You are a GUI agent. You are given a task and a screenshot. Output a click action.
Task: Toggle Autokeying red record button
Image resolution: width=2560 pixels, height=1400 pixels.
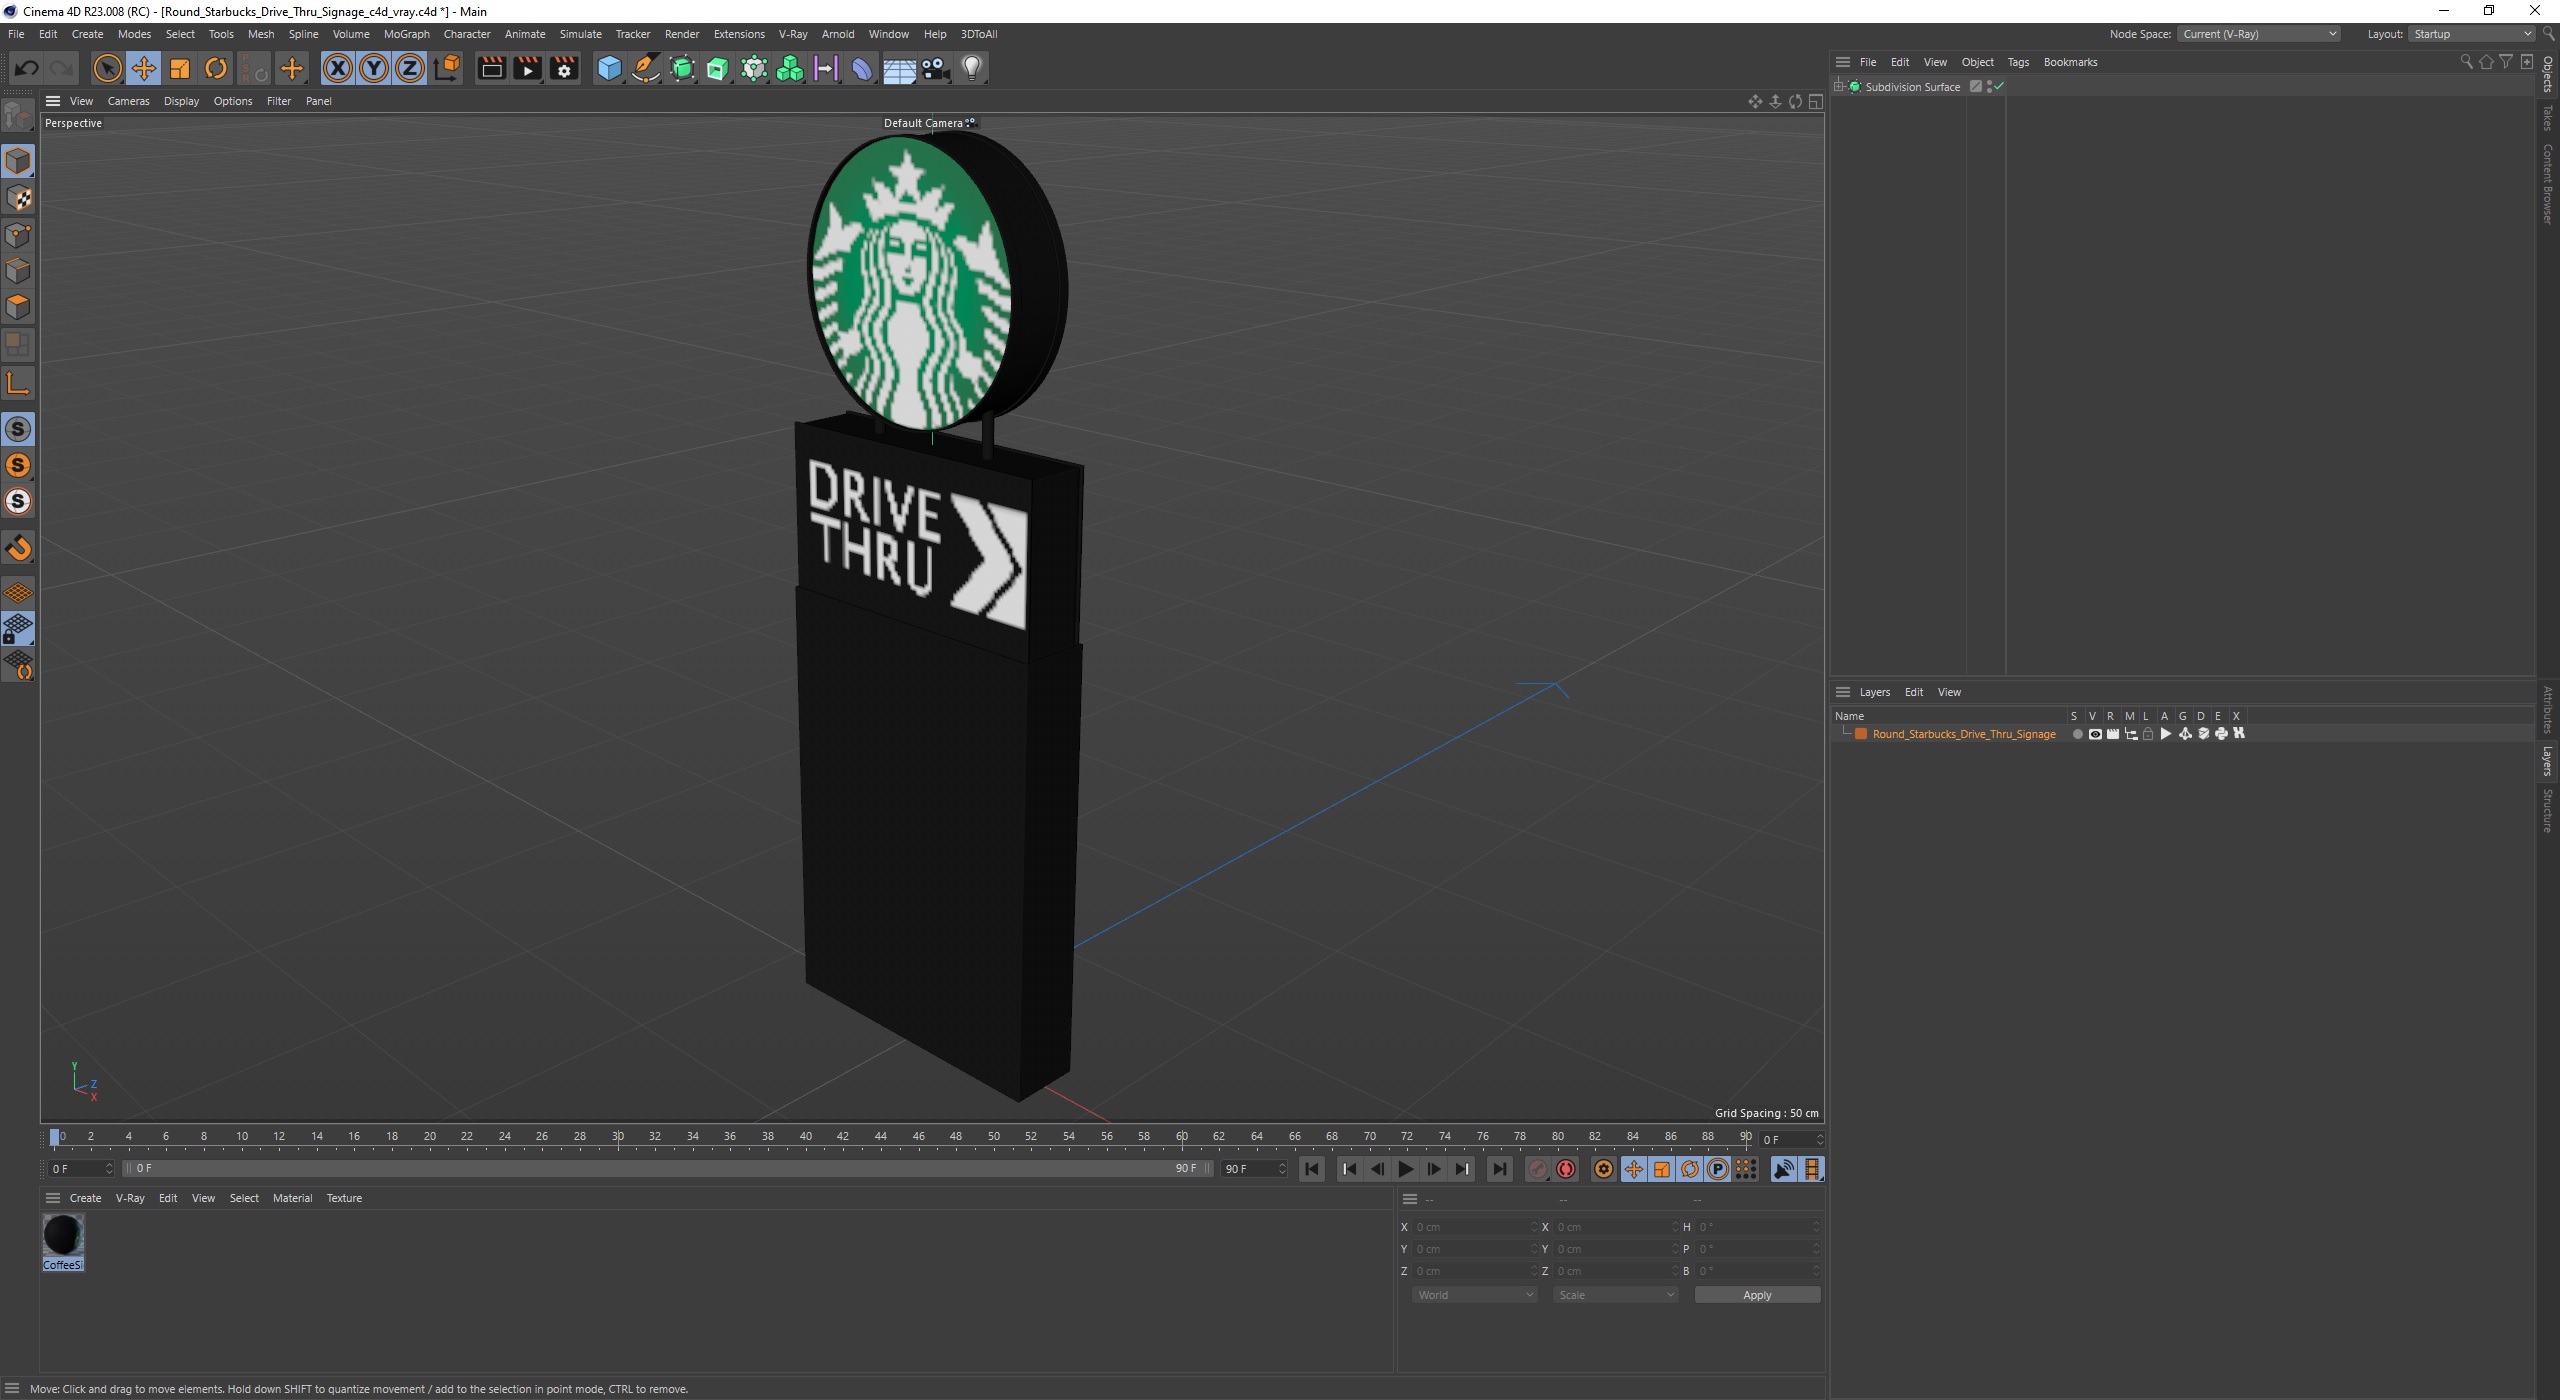pos(1566,1169)
